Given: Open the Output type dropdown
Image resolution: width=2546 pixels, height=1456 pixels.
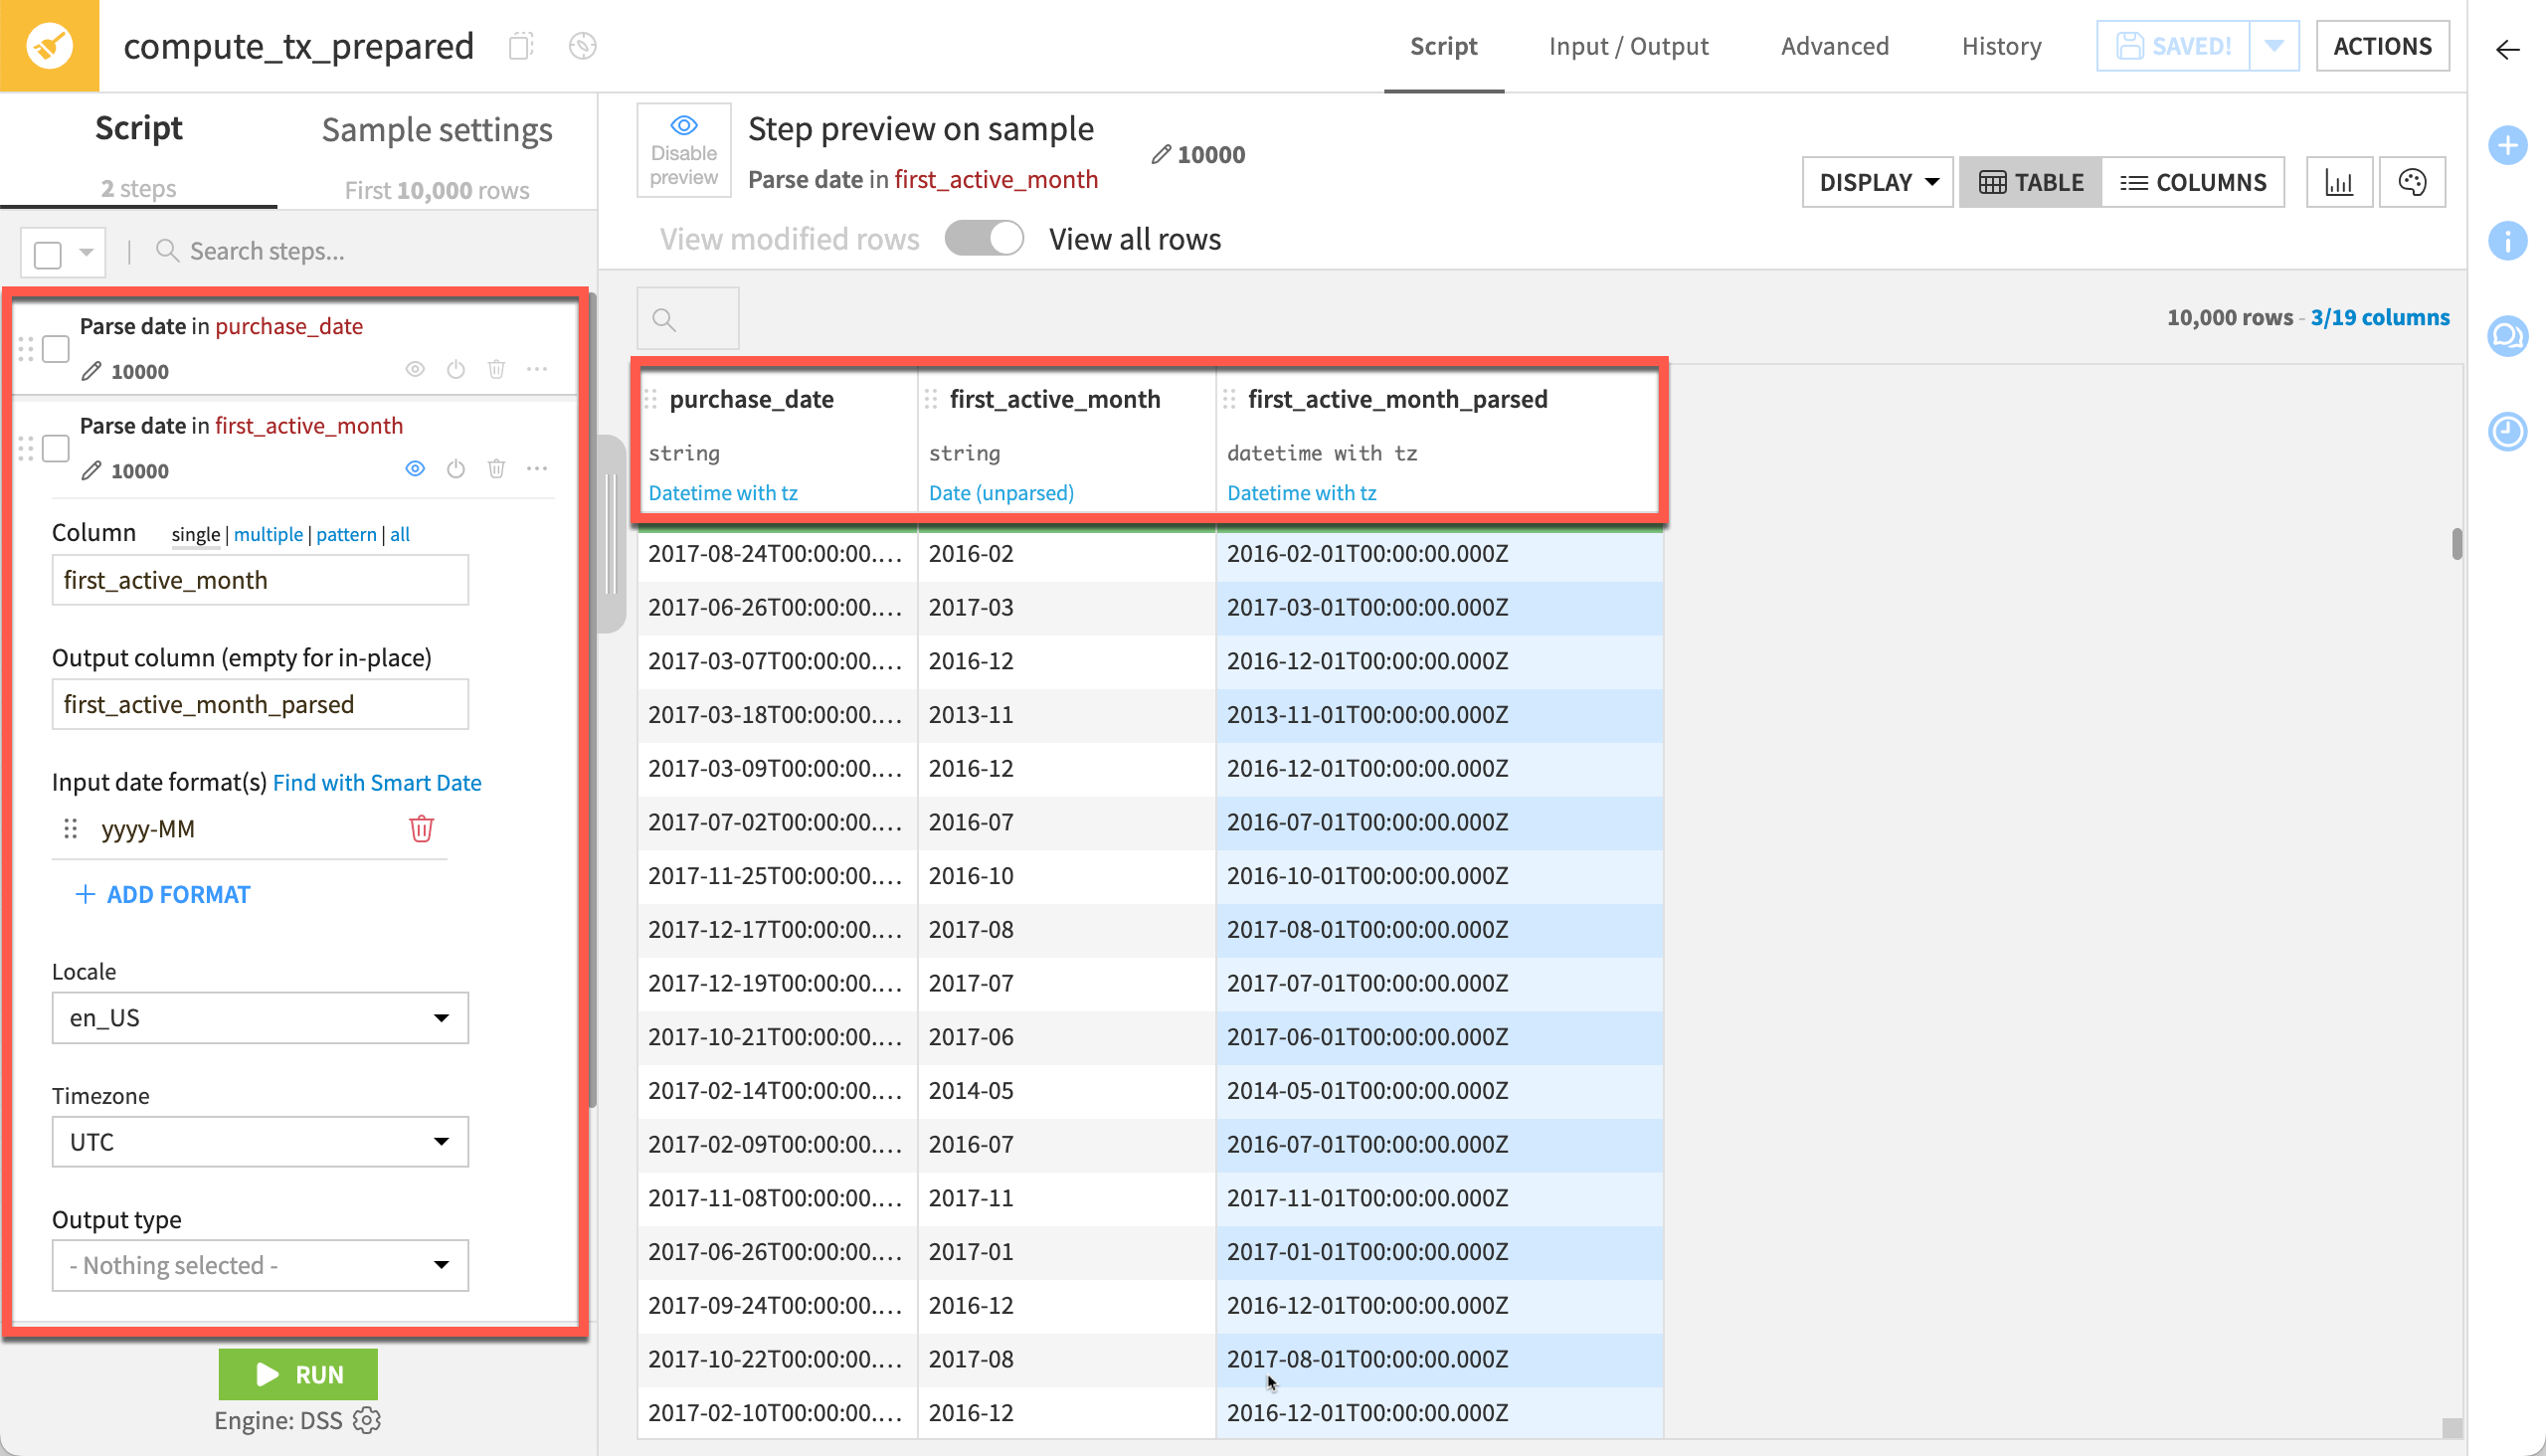Looking at the screenshot, I should click(x=259, y=1265).
